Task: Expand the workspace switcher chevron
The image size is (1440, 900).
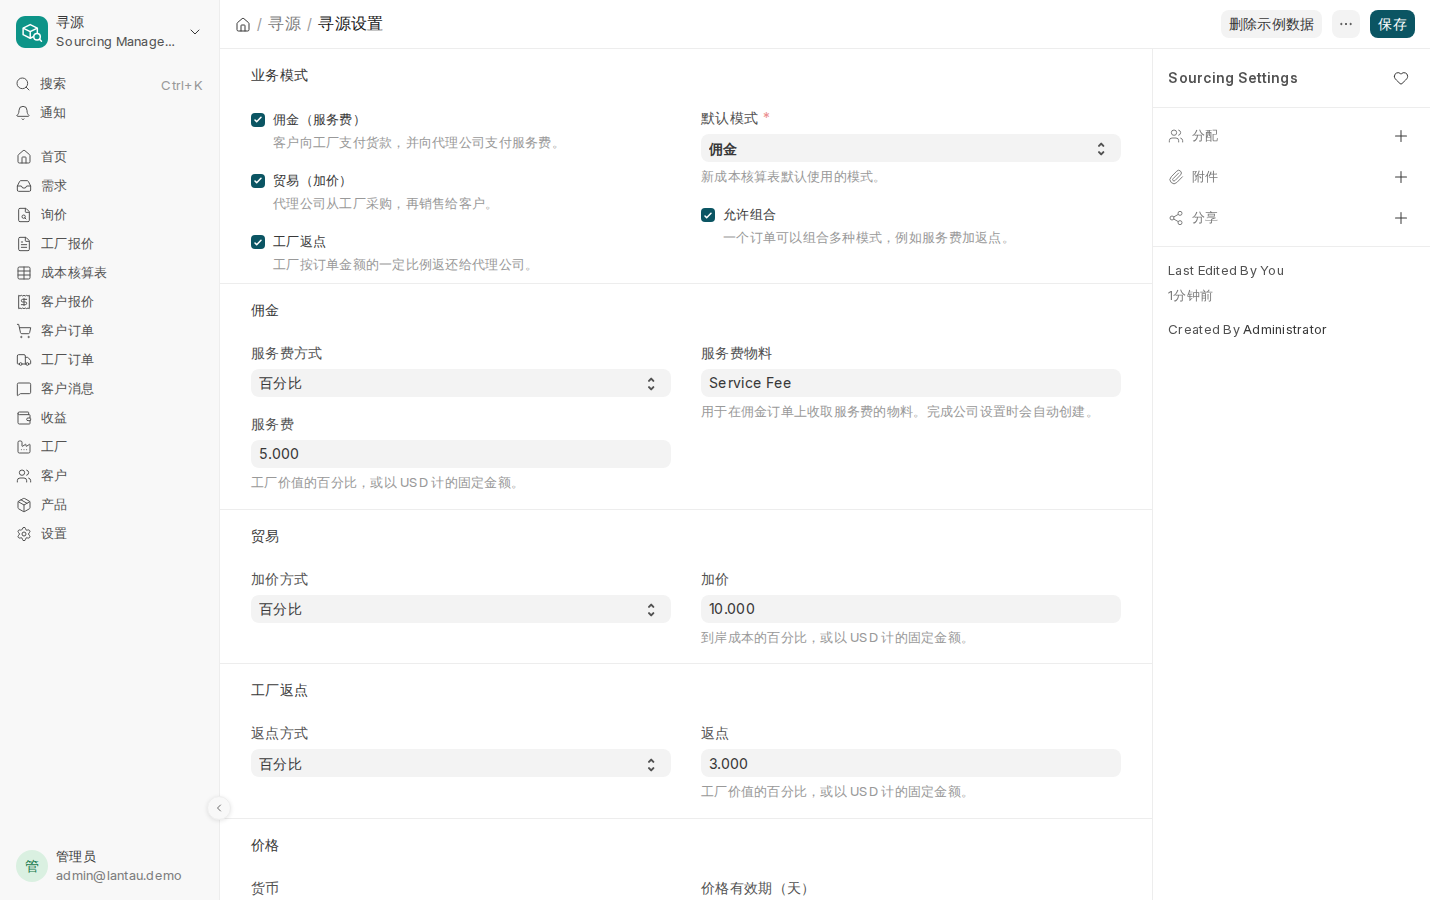Action: (x=195, y=32)
